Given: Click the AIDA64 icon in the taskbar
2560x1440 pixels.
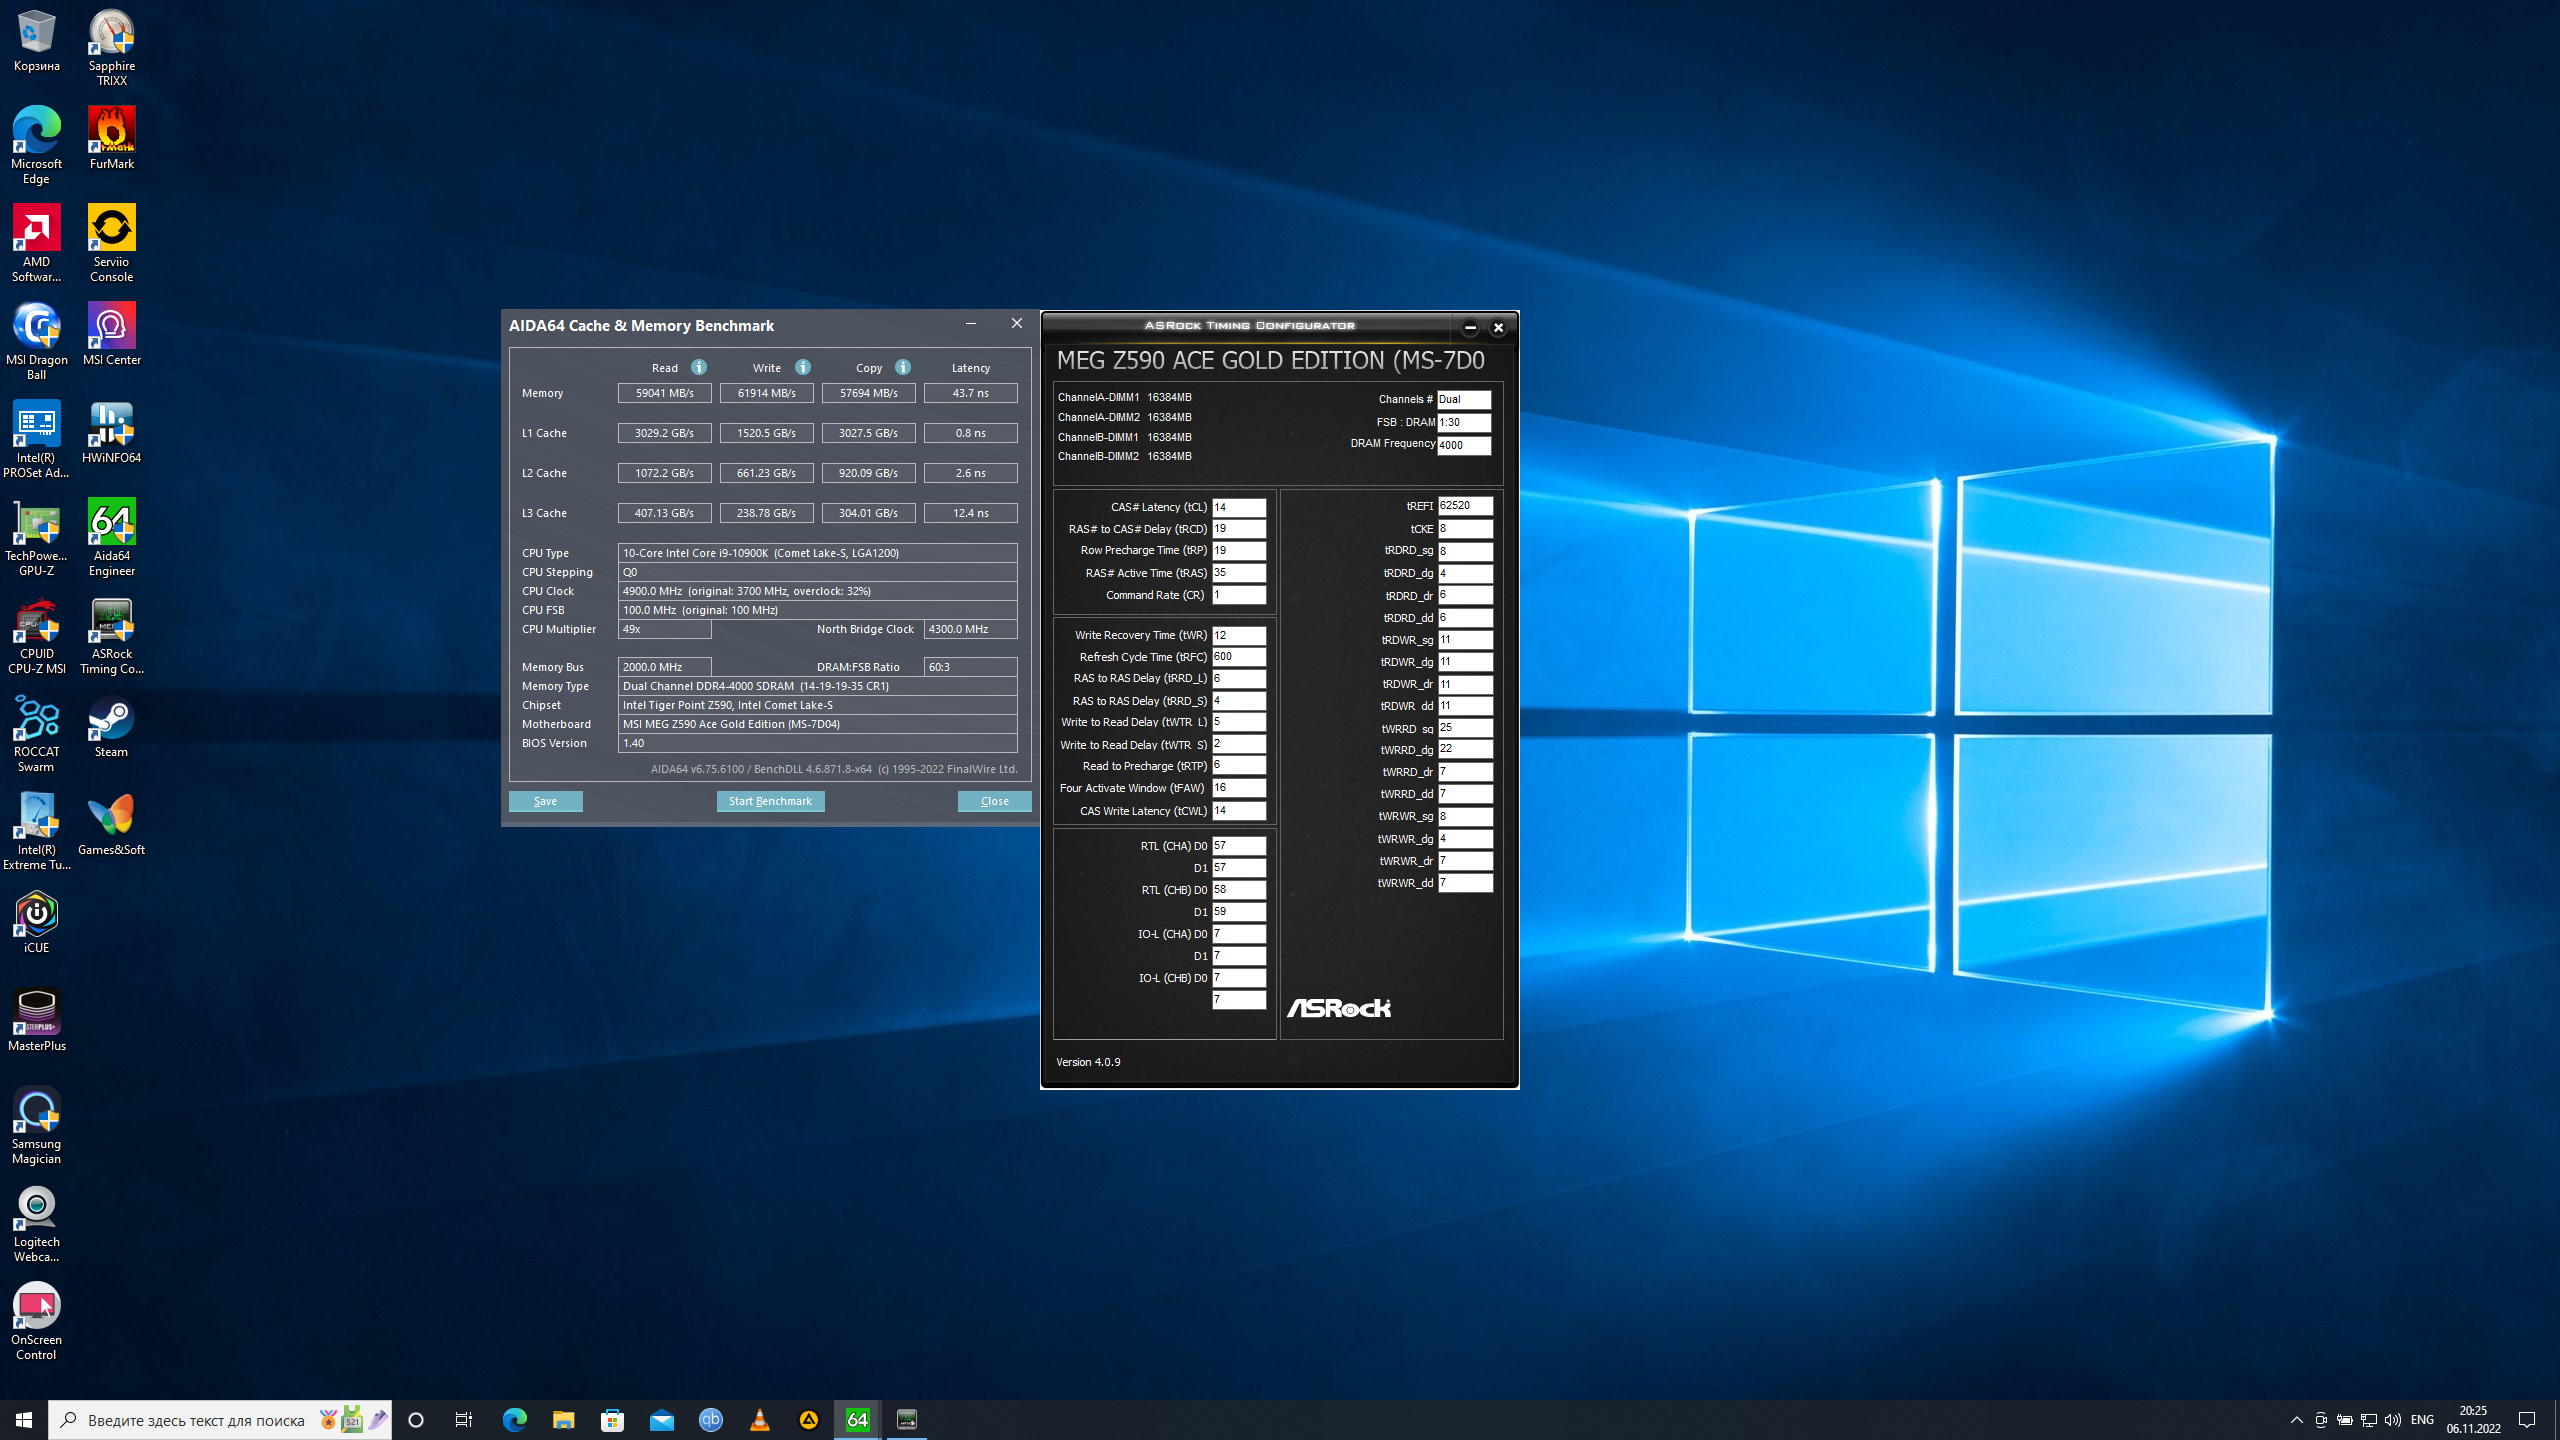Looking at the screenshot, I should click(857, 1419).
